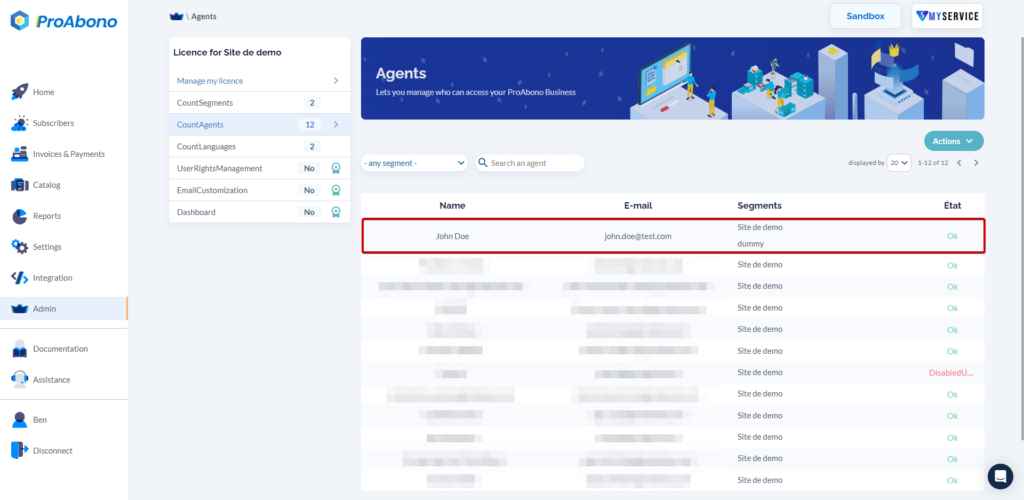Click the Catalog icon
This screenshot has height=500, width=1024.
20,185
